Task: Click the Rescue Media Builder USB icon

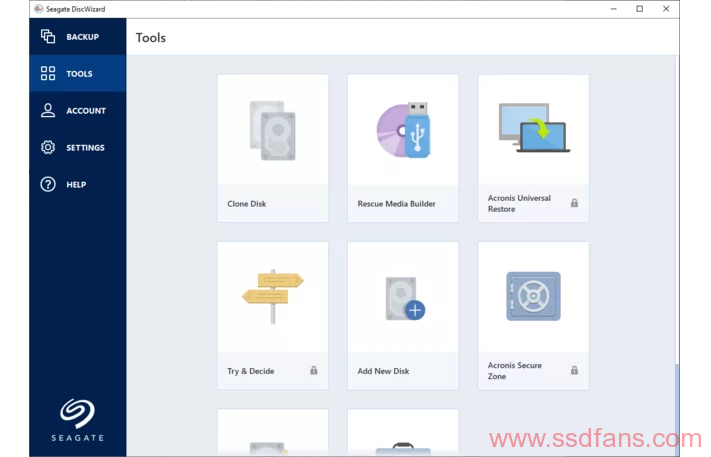Action: [404, 130]
